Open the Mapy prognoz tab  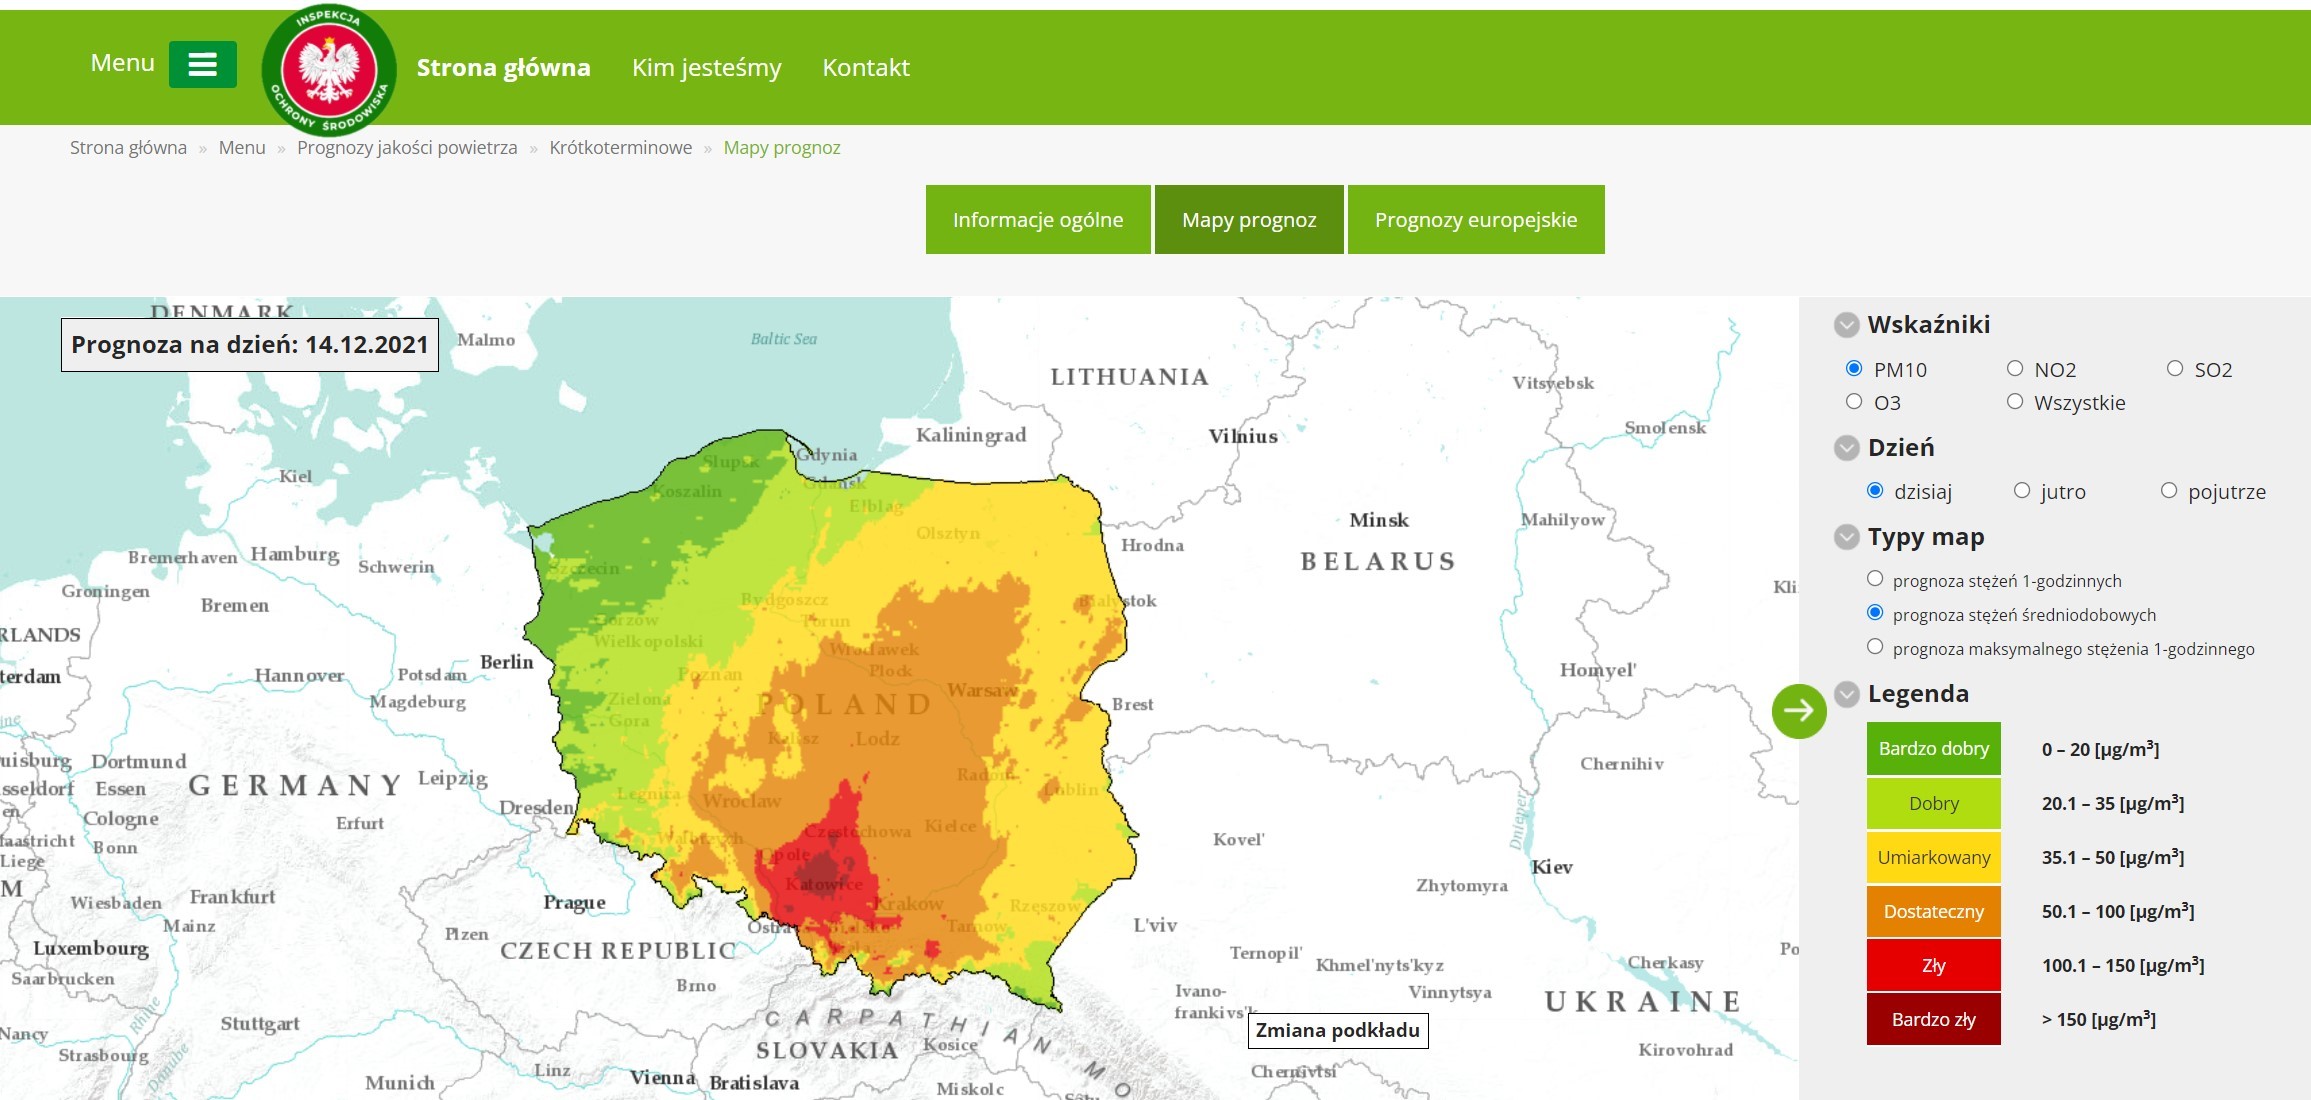(x=1249, y=219)
